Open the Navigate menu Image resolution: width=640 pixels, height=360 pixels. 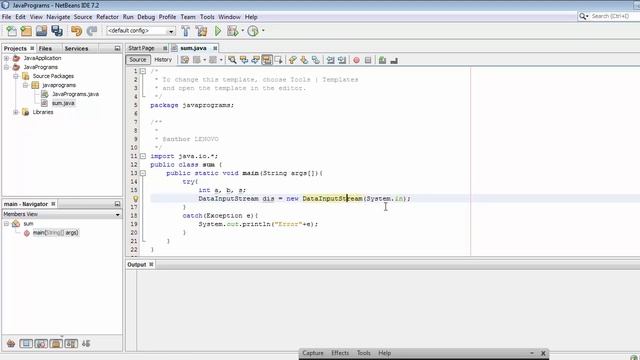[x=58, y=17]
